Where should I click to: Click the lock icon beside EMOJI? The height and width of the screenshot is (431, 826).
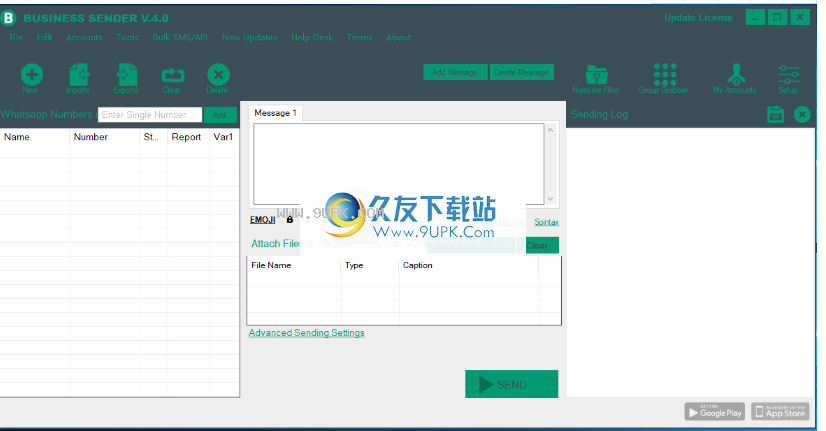tap(290, 219)
